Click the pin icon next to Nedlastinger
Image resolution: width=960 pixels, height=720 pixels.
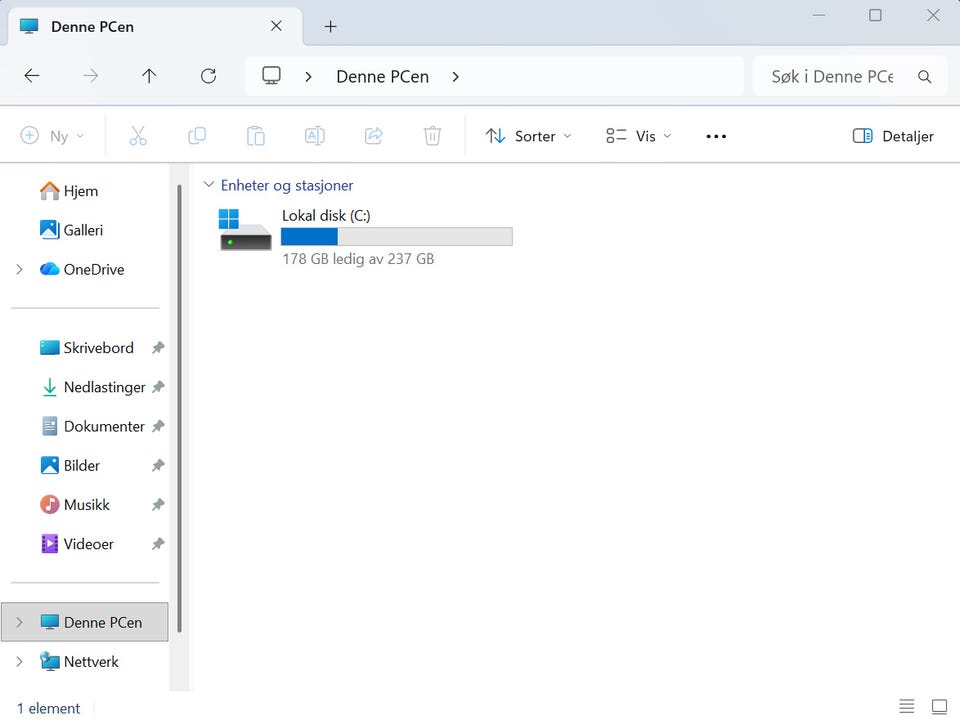click(x=158, y=387)
